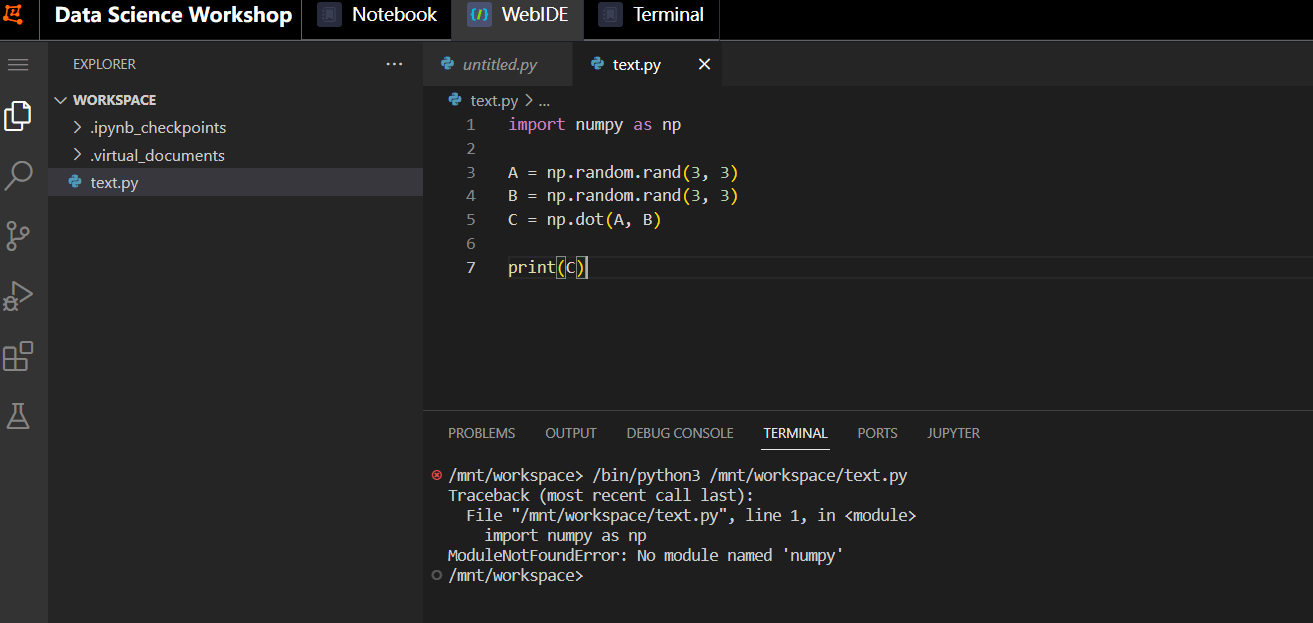The width and height of the screenshot is (1313, 623).
Task: Collapse the WORKSPACE folder section
Action: pos(236,100)
